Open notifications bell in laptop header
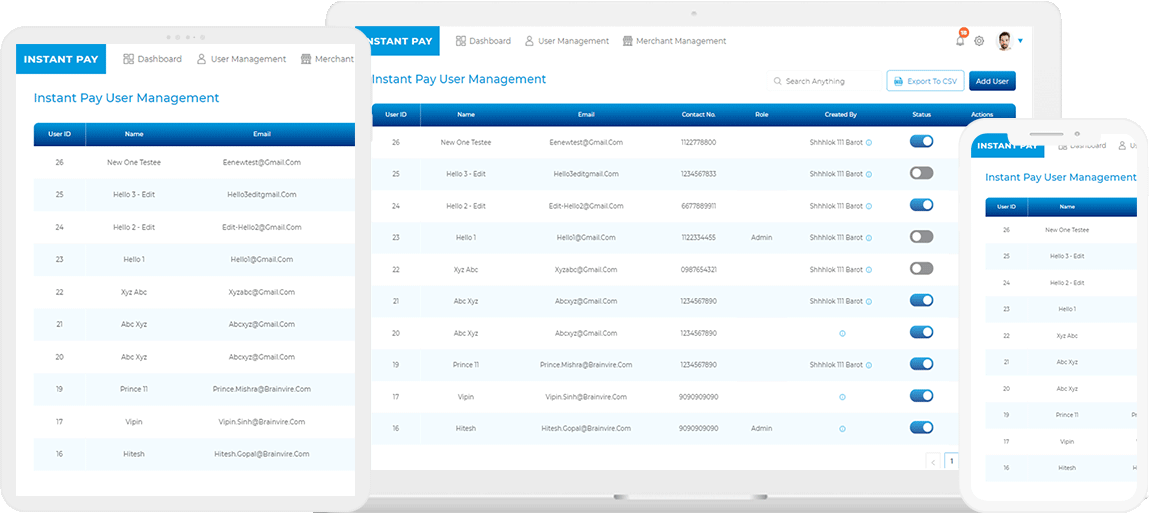The width and height of the screenshot is (1150, 515). [961, 40]
